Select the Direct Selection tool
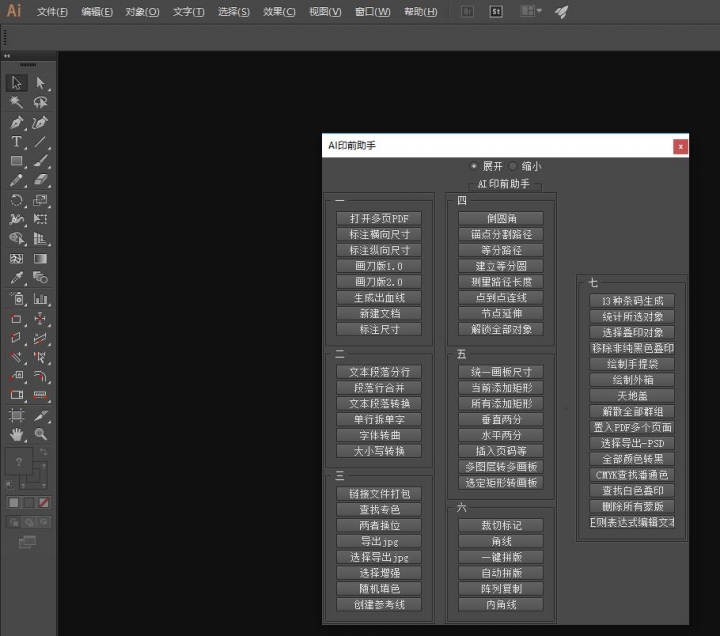Viewport: 720px width, 636px height. [41, 83]
